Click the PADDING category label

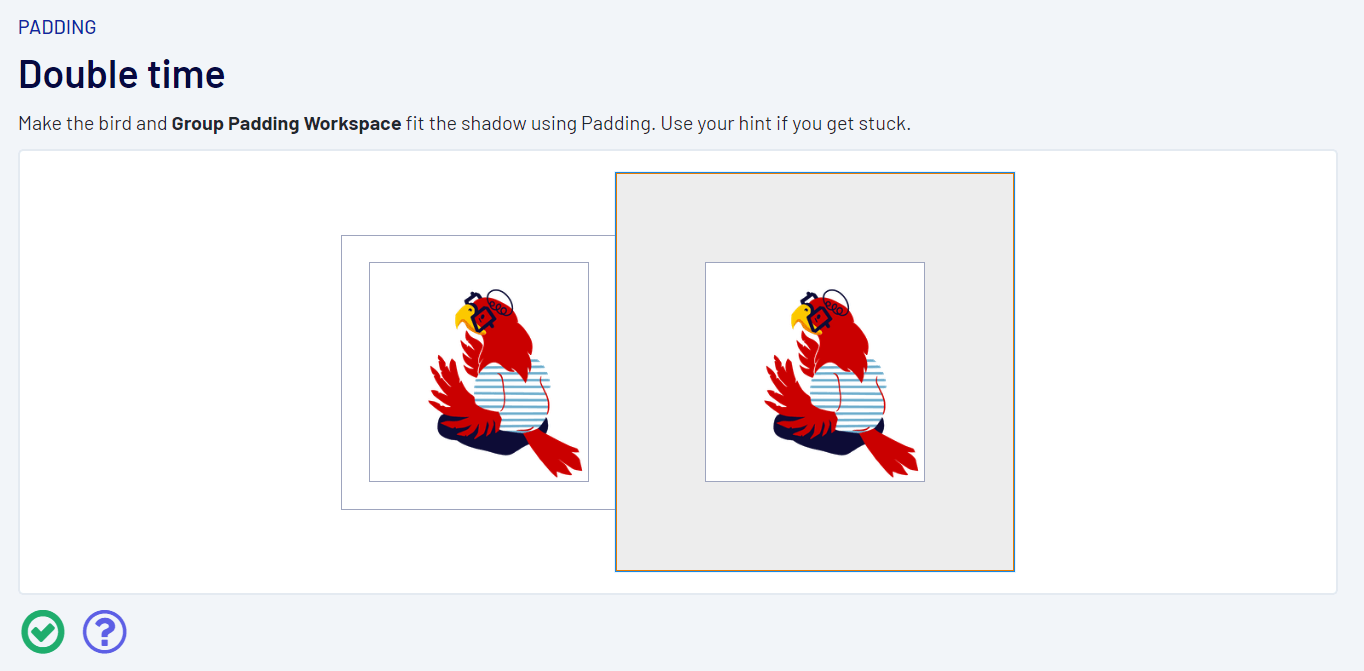[x=57, y=27]
